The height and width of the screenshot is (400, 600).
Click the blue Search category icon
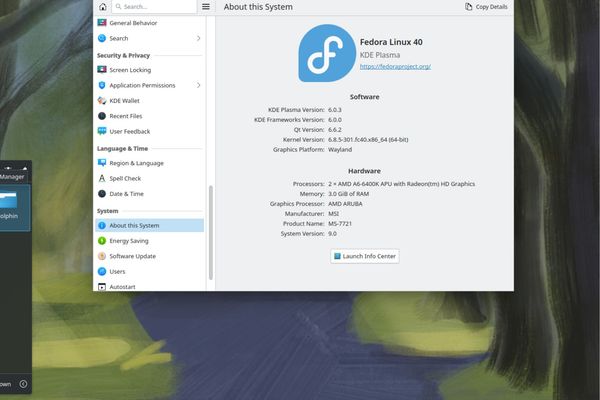click(x=102, y=38)
